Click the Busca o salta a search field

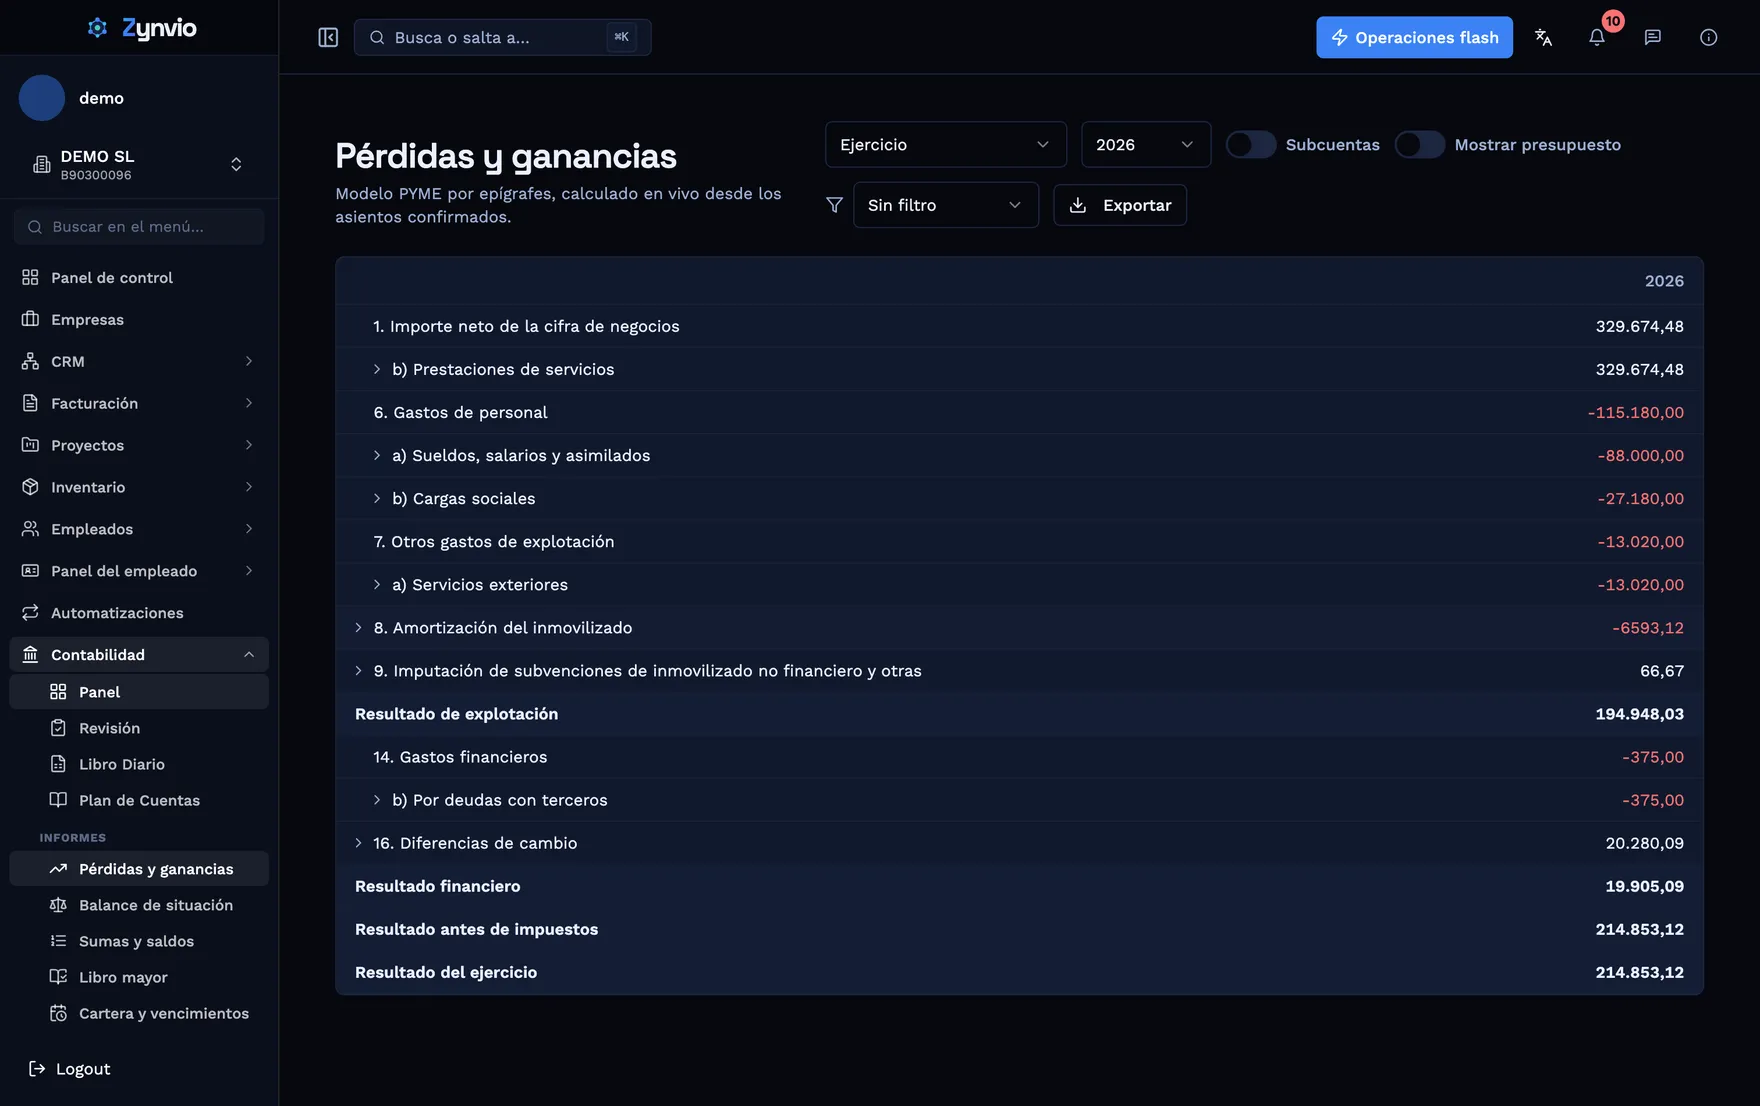click(x=502, y=37)
